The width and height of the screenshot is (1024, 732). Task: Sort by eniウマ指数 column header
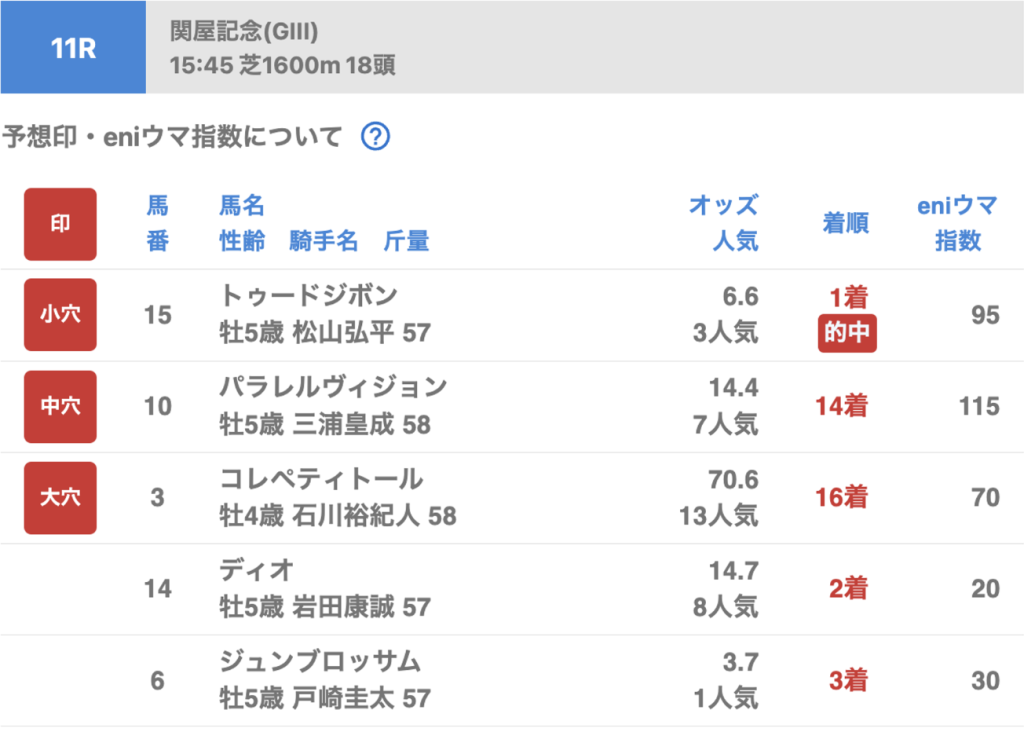(957, 224)
